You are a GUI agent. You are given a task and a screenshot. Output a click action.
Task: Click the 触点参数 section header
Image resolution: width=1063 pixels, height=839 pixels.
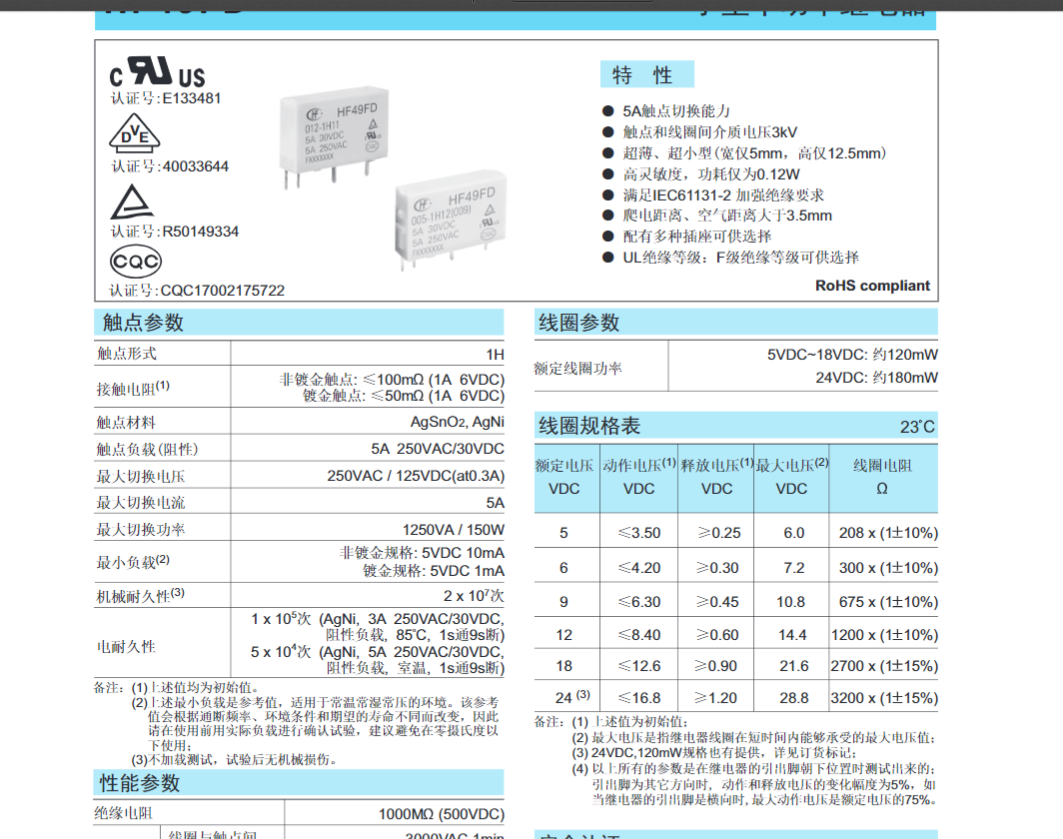144,322
